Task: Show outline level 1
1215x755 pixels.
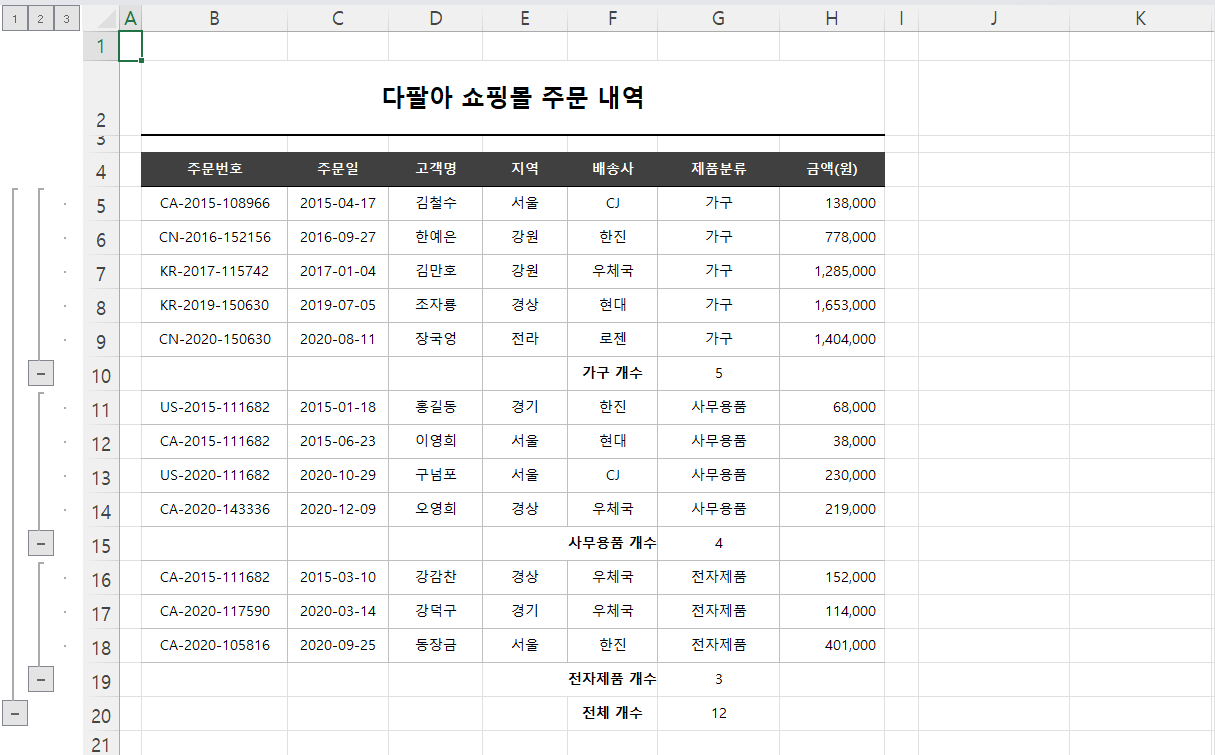Action: (x=14, y=18)
